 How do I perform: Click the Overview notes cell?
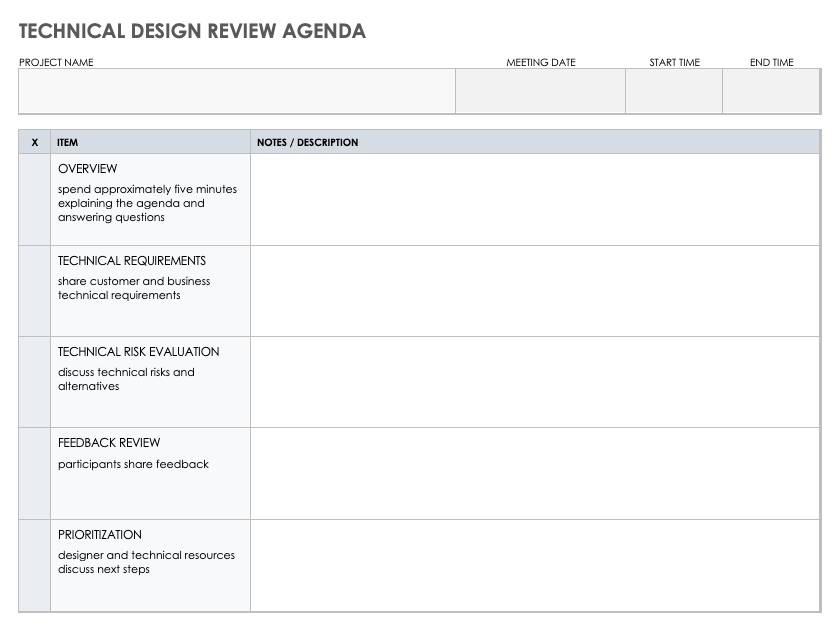point(534,199)
